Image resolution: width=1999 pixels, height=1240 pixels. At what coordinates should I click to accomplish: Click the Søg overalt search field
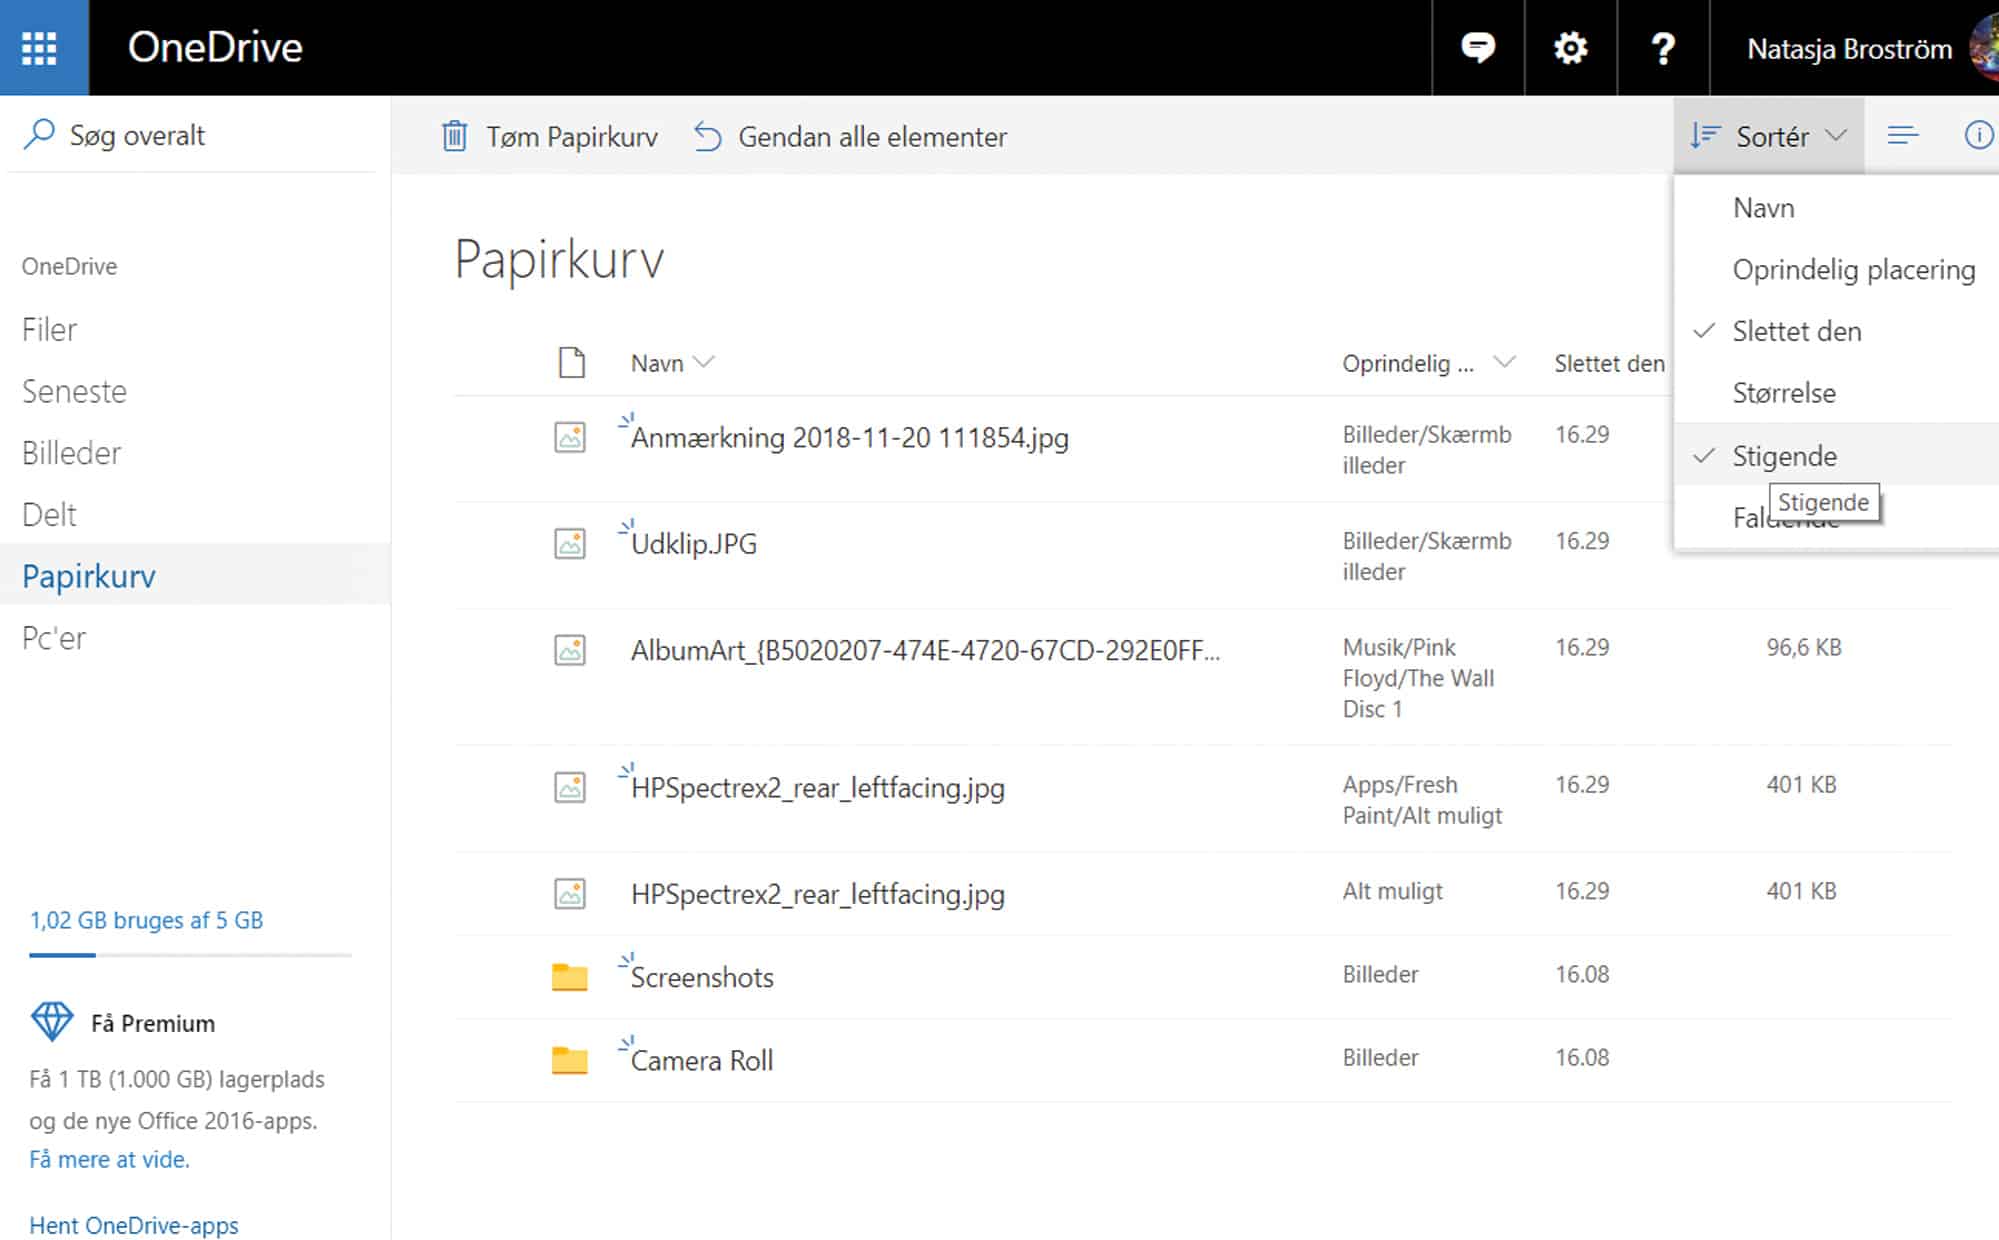click(x=137, y=135)
